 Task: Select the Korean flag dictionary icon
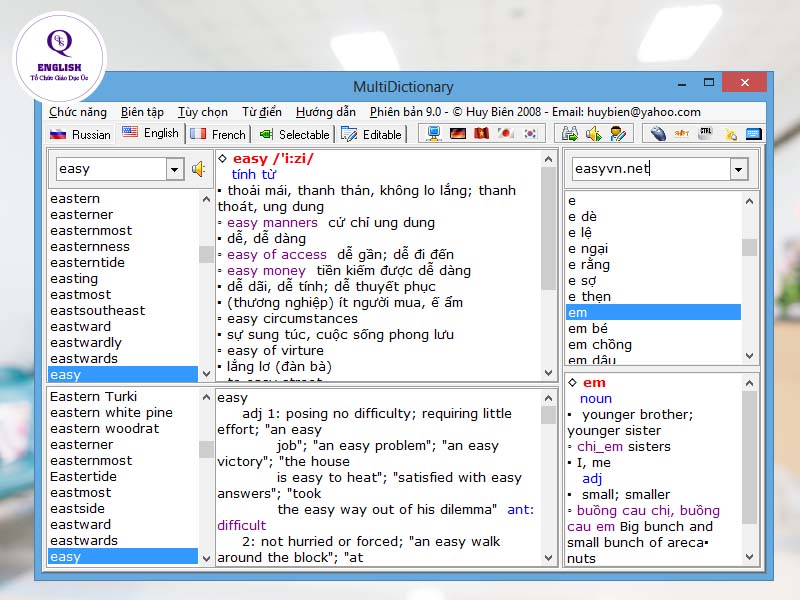click(530, 134)
